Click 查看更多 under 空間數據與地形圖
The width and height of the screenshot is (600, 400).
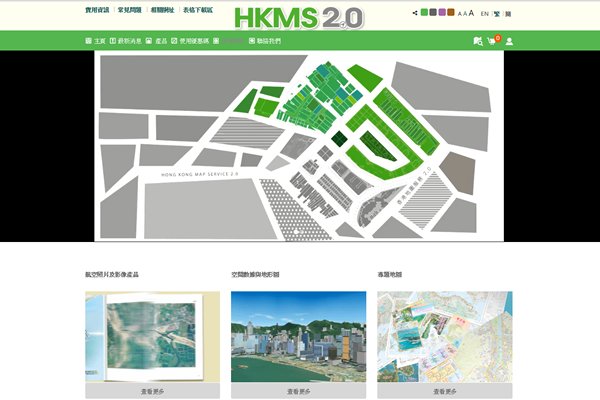click(298, 391)
